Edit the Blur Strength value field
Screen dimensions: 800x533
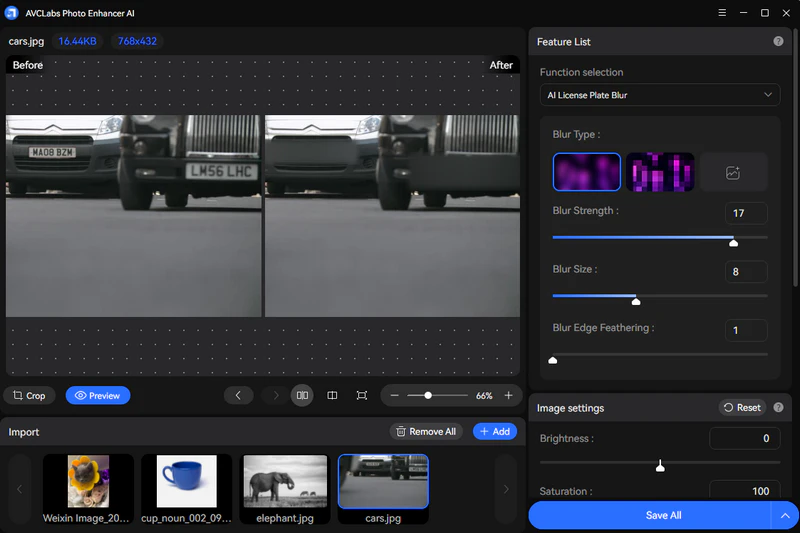(x=746, y=213)
